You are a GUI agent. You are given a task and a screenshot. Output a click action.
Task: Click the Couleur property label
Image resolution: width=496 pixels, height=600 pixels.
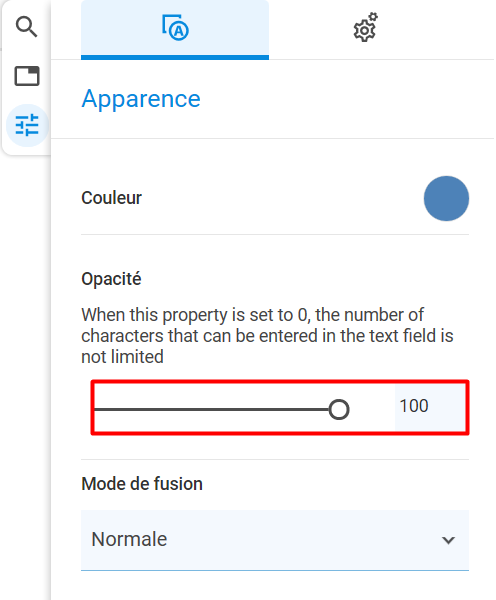(x=111, y=198)
